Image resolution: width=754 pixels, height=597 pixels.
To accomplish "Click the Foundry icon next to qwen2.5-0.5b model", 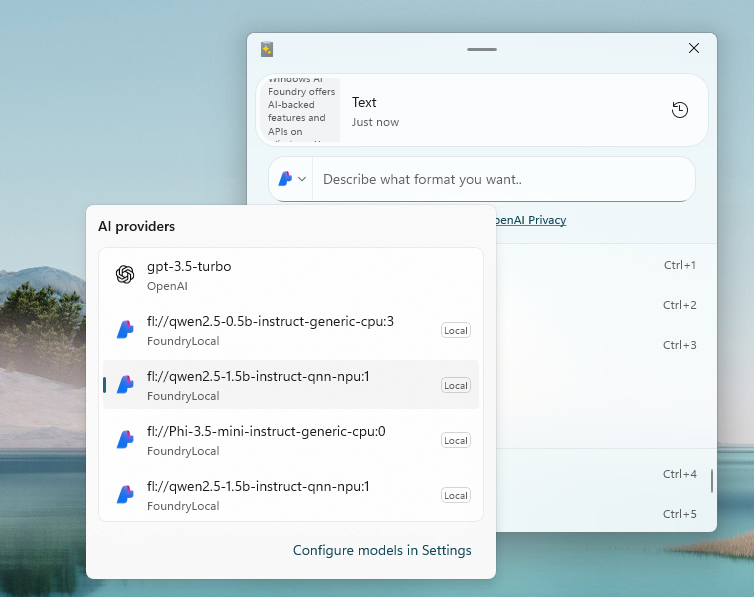I will [x=125, y=330].
